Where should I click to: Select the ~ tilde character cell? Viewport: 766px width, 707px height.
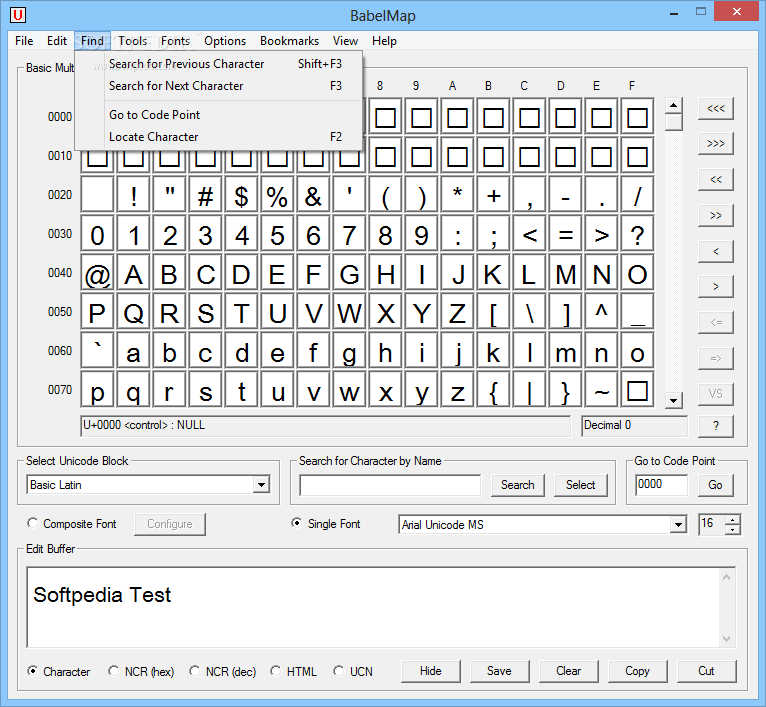(x=601, y=390)
